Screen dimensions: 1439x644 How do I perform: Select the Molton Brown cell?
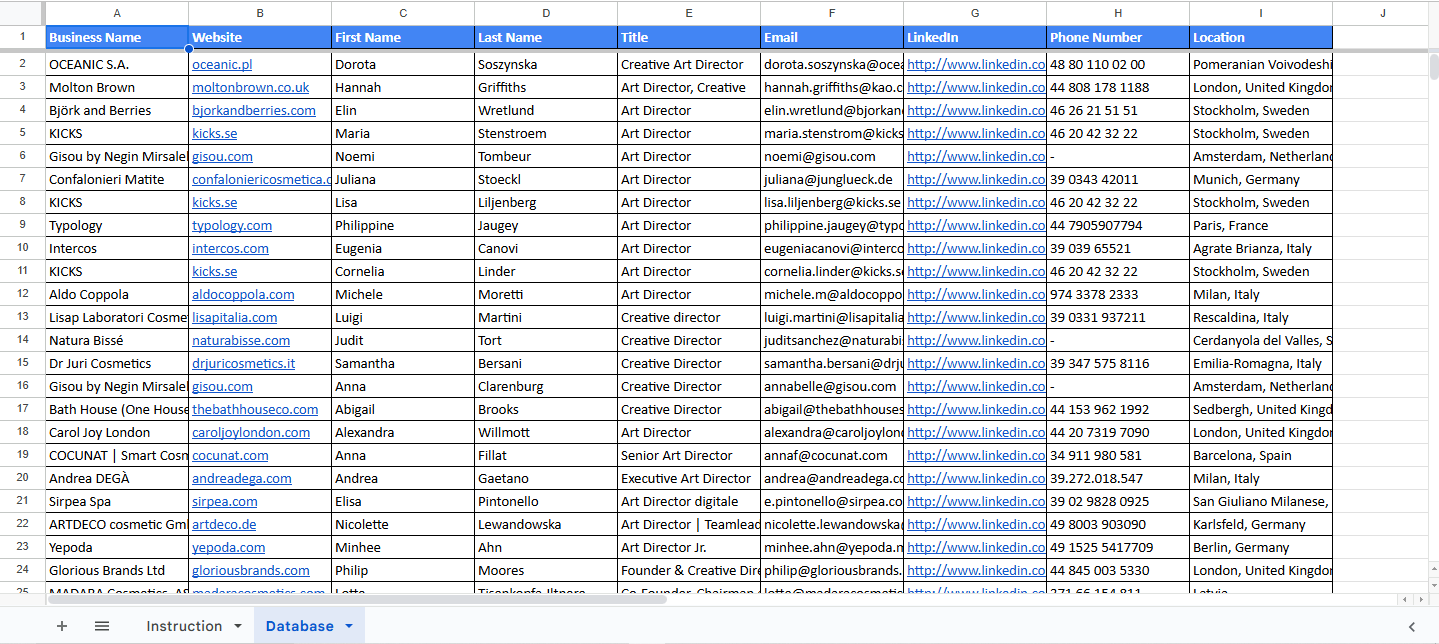pos(117,87)
